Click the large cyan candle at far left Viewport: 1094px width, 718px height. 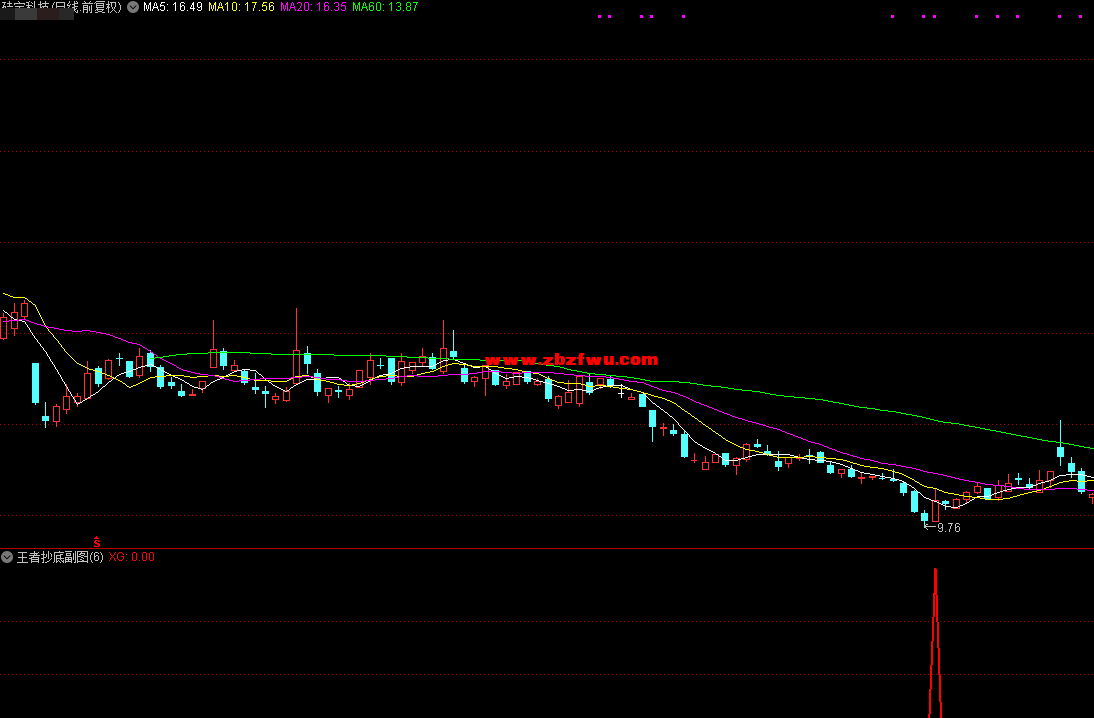coord(35,383)
